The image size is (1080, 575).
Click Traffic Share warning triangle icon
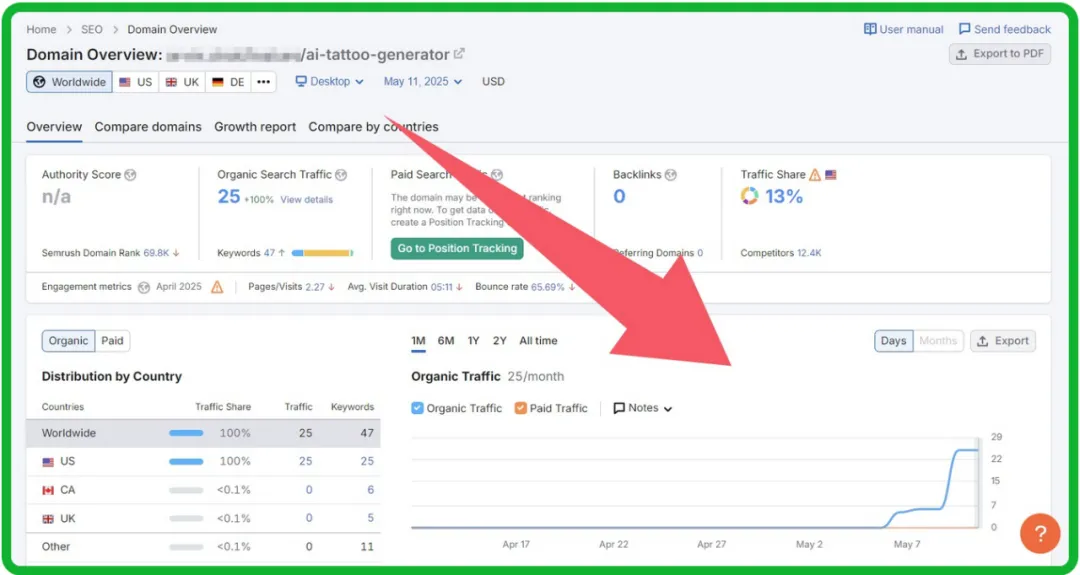pos(815,175)
